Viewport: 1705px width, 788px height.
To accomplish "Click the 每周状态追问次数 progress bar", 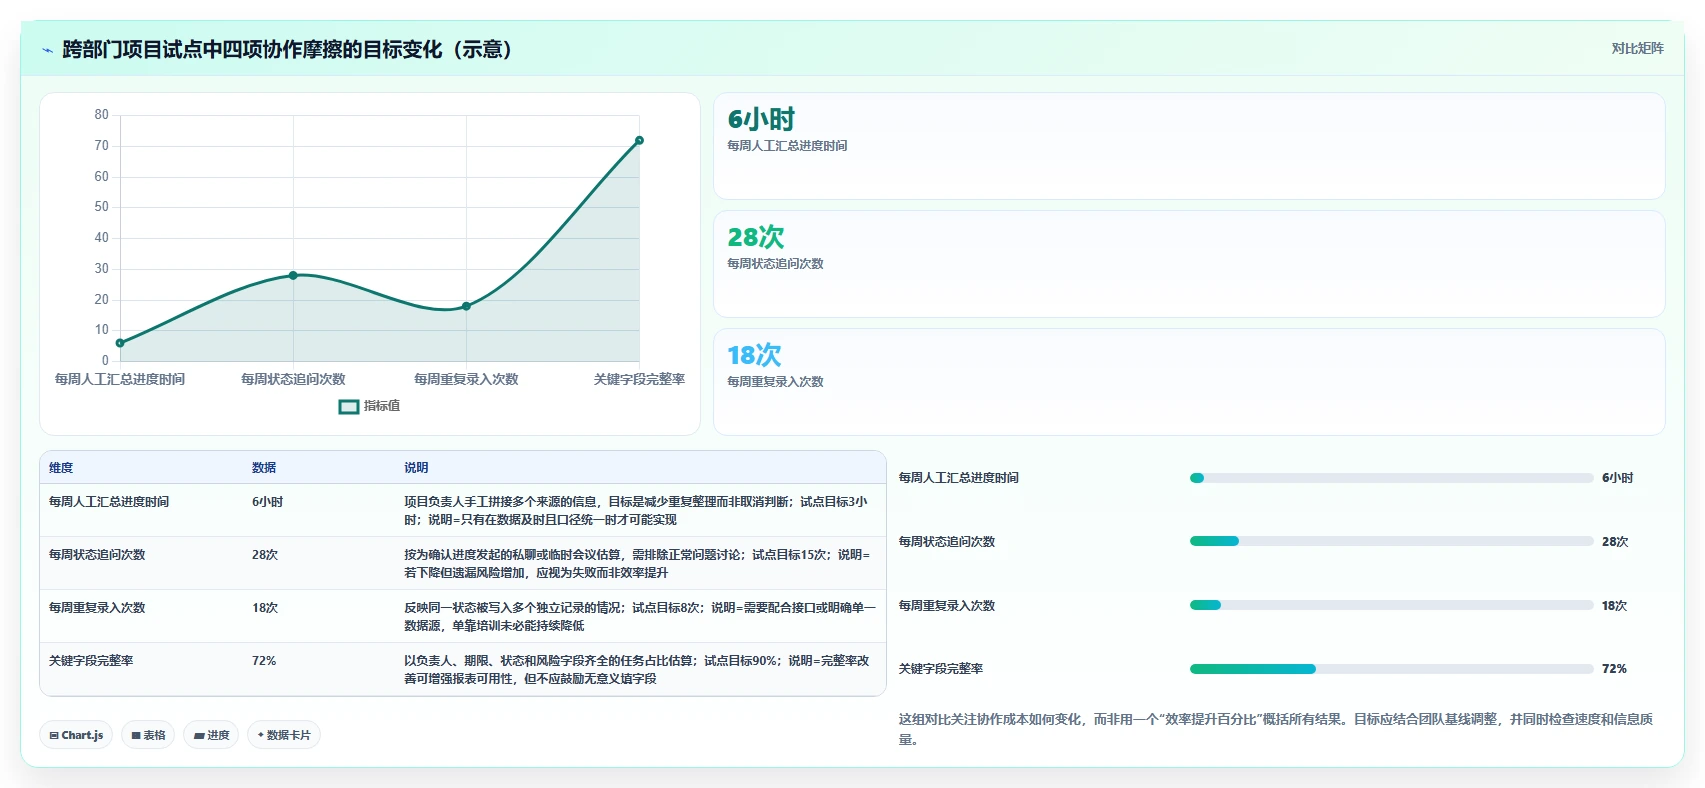I will coord(1391,541).
